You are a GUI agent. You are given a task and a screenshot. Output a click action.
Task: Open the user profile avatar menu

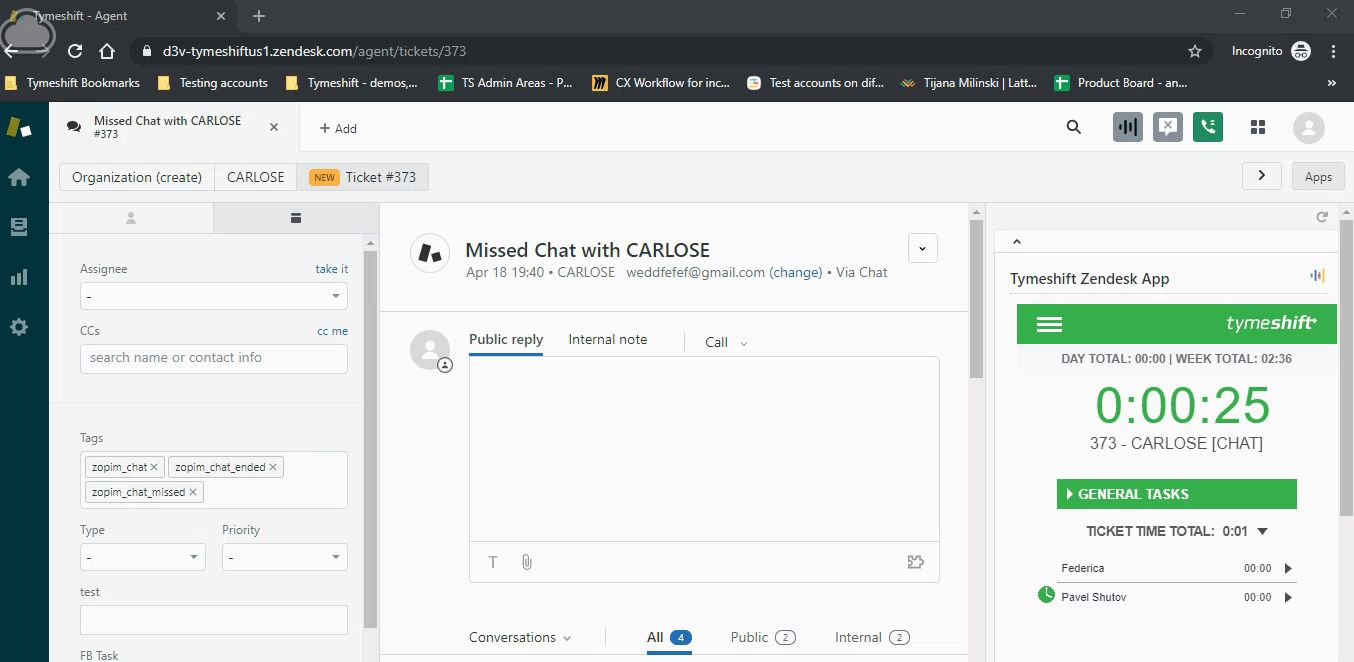tap(1308, 127)
